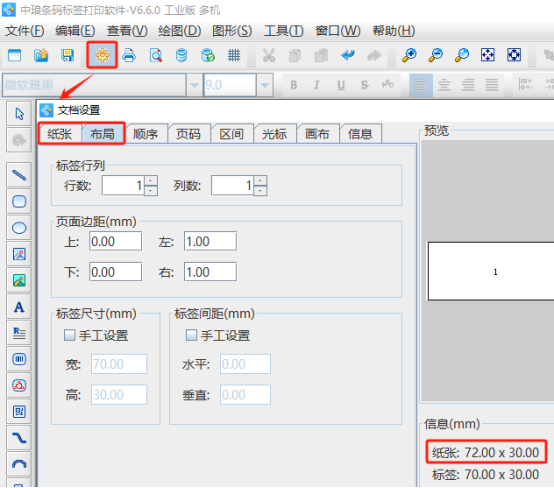Viewport: 554px width, 488px height.
Task: Click the zoom in magnifier icon
Action: 409,55
